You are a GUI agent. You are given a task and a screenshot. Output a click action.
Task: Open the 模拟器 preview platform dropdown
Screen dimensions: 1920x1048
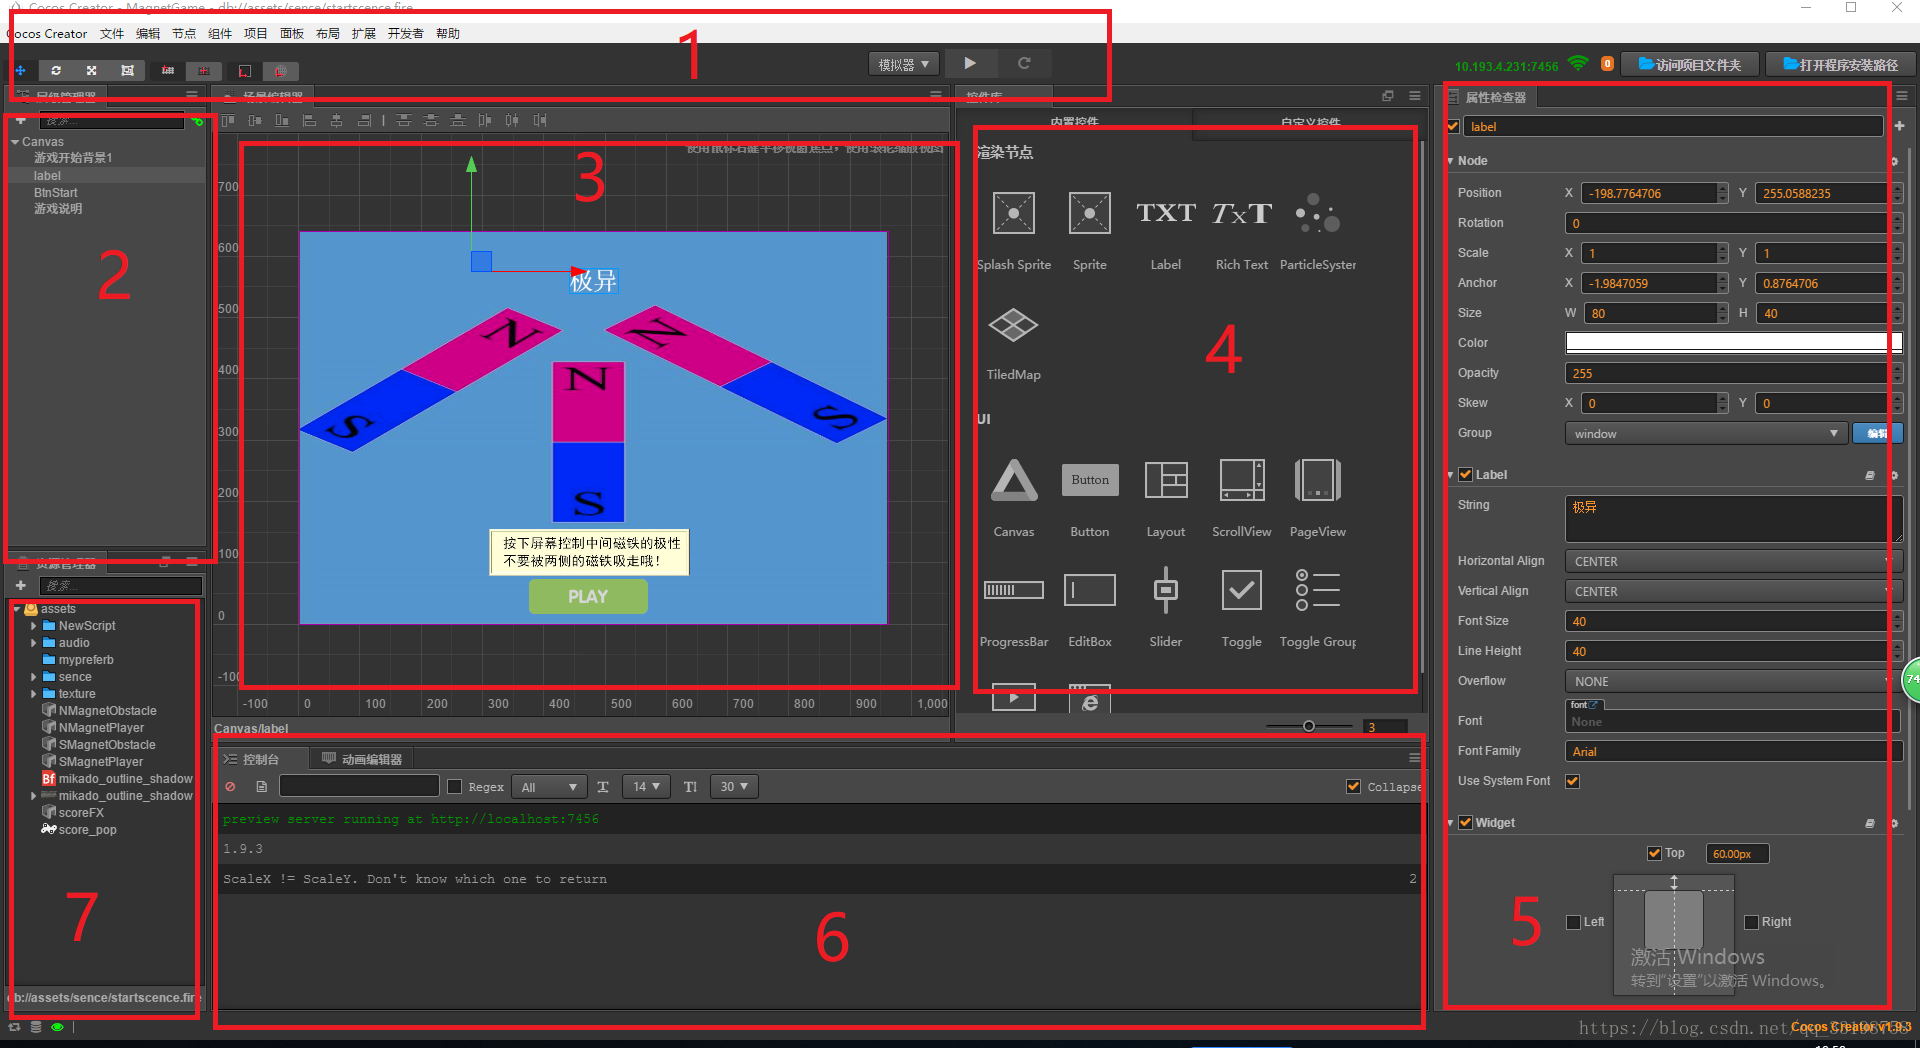point(904,64)
